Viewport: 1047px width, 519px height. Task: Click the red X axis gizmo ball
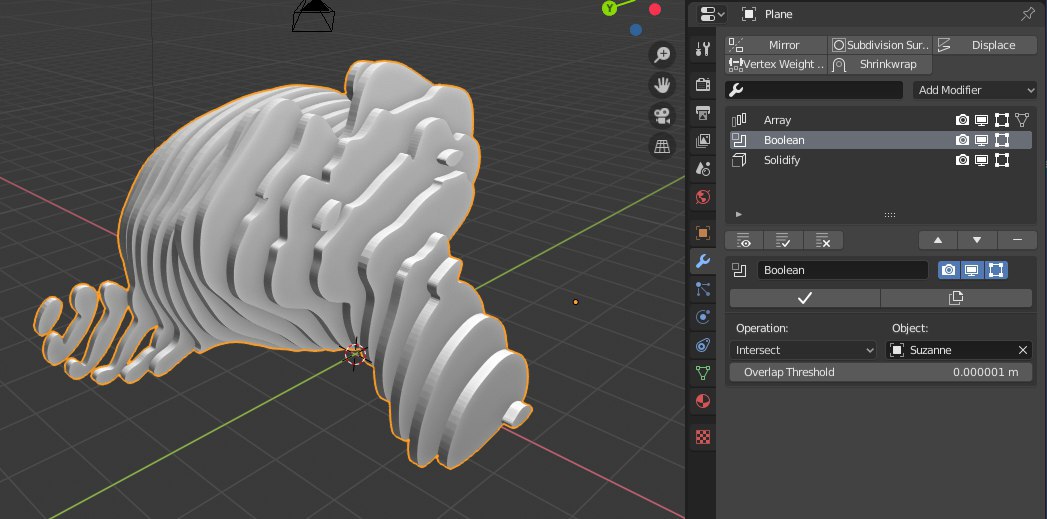(655, 9)
